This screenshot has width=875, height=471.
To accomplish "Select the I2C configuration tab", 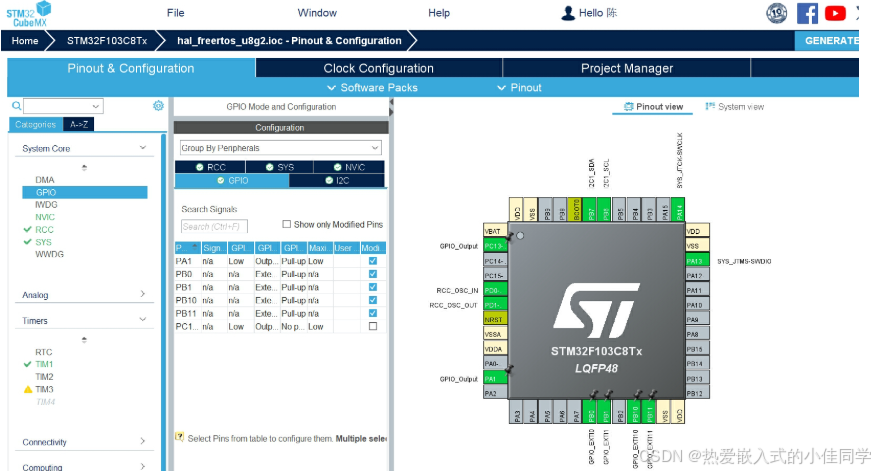I will tap(337, 180).
